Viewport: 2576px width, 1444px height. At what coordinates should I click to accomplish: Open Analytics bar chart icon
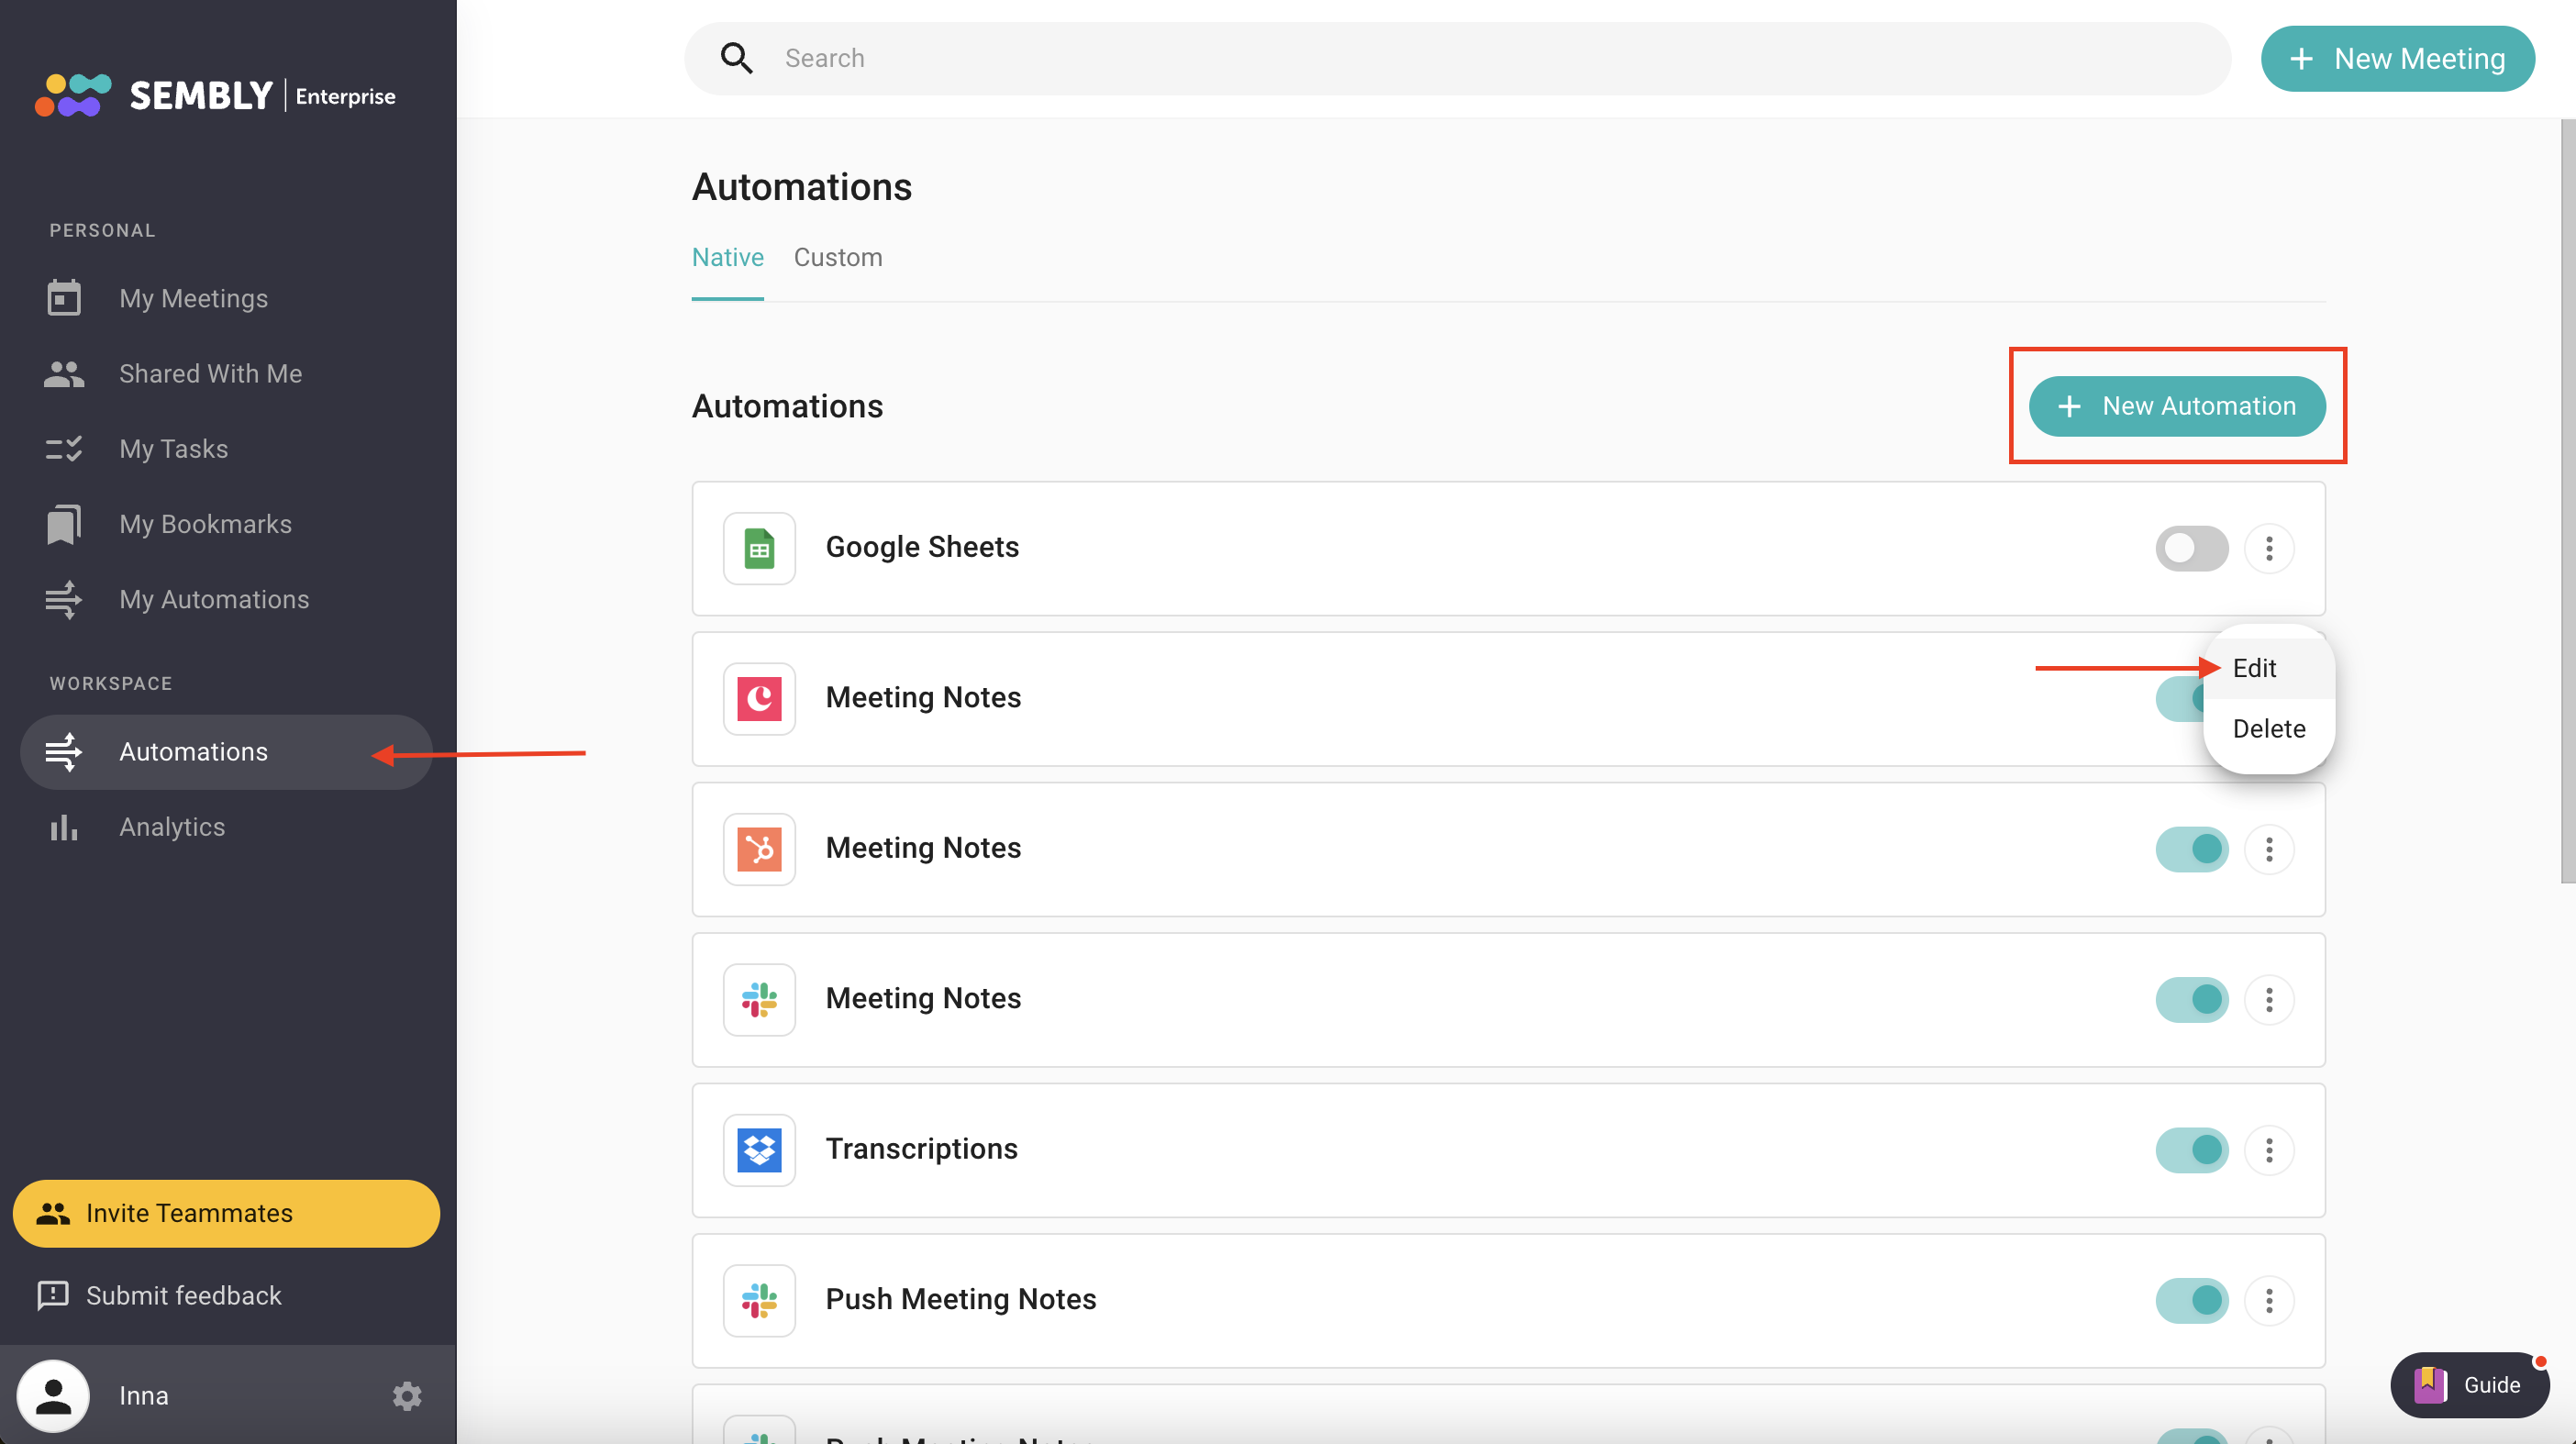coord(64,827)
